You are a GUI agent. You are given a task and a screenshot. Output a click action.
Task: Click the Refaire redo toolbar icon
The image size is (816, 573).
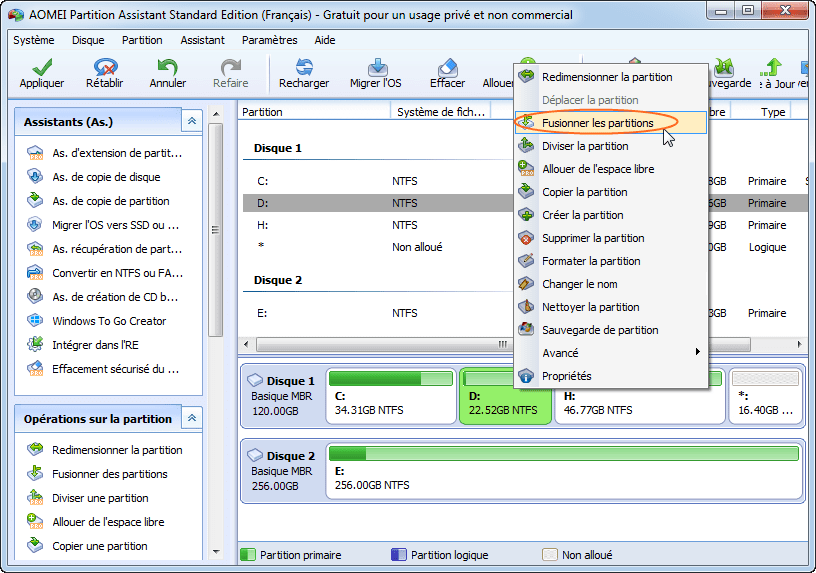tap(231, 67)
